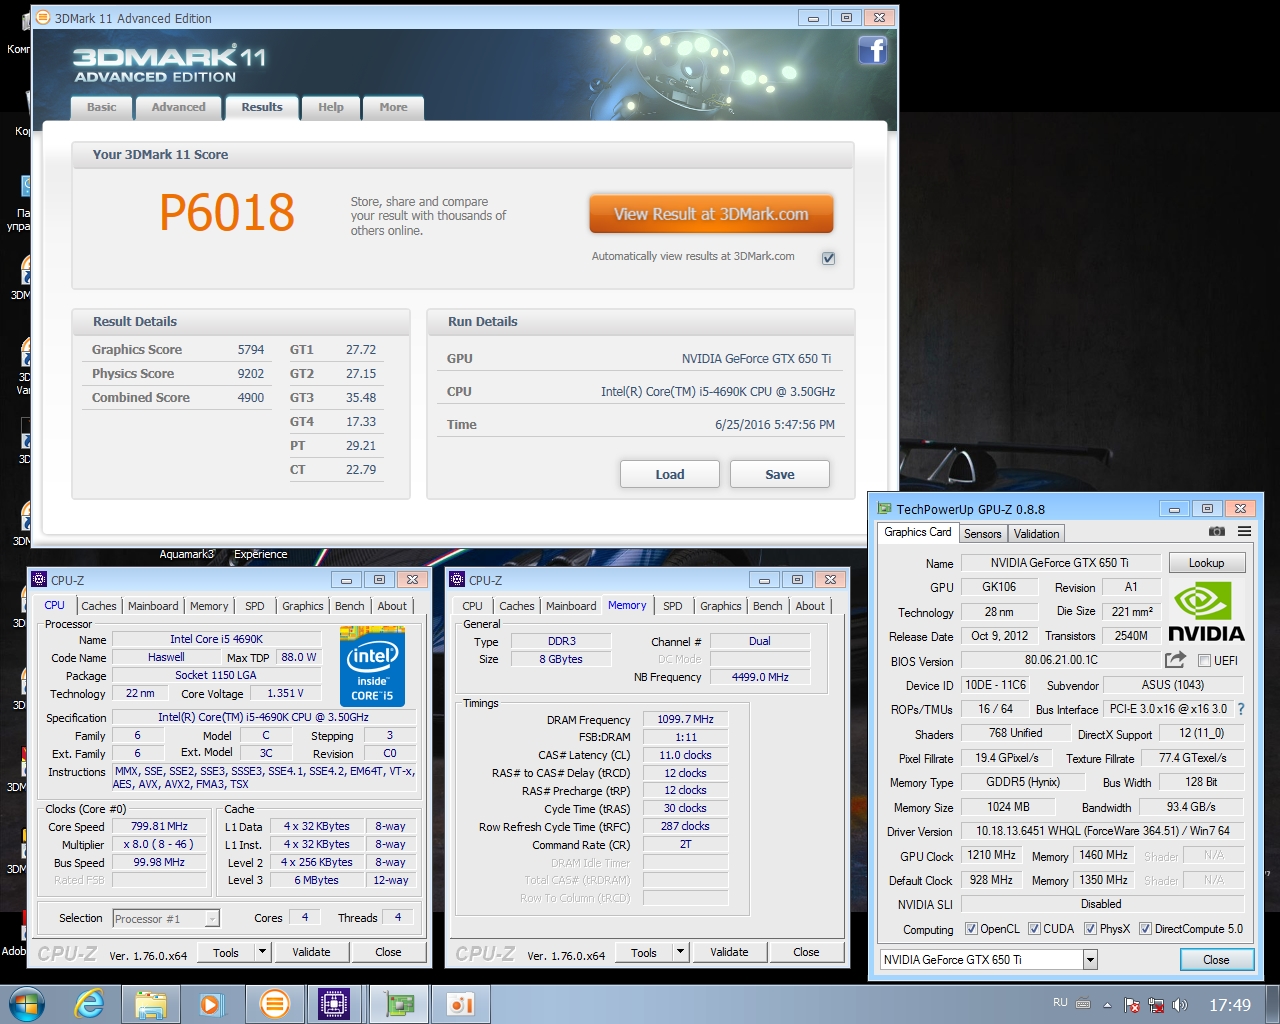Click the 3DMark 11 title bar icon
The height and width of the screenshot is (1024, 1280).
pyautogui.click(x=43, y=17)
